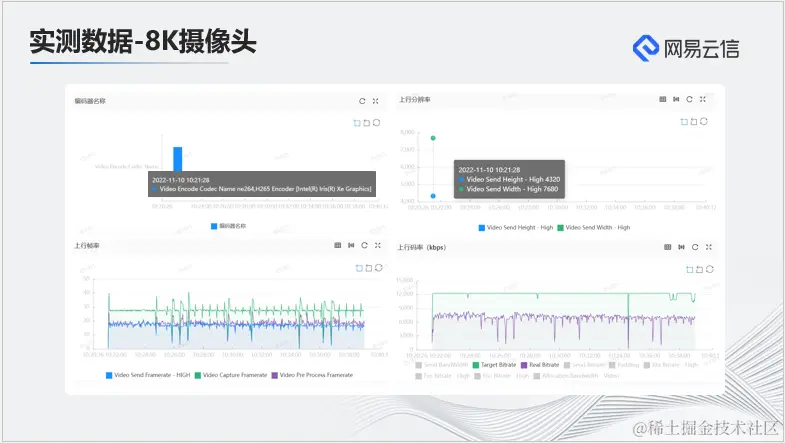Toggle the Target Bitrate legend series
Screen dimensions: 785x443
tap(494, 365)
